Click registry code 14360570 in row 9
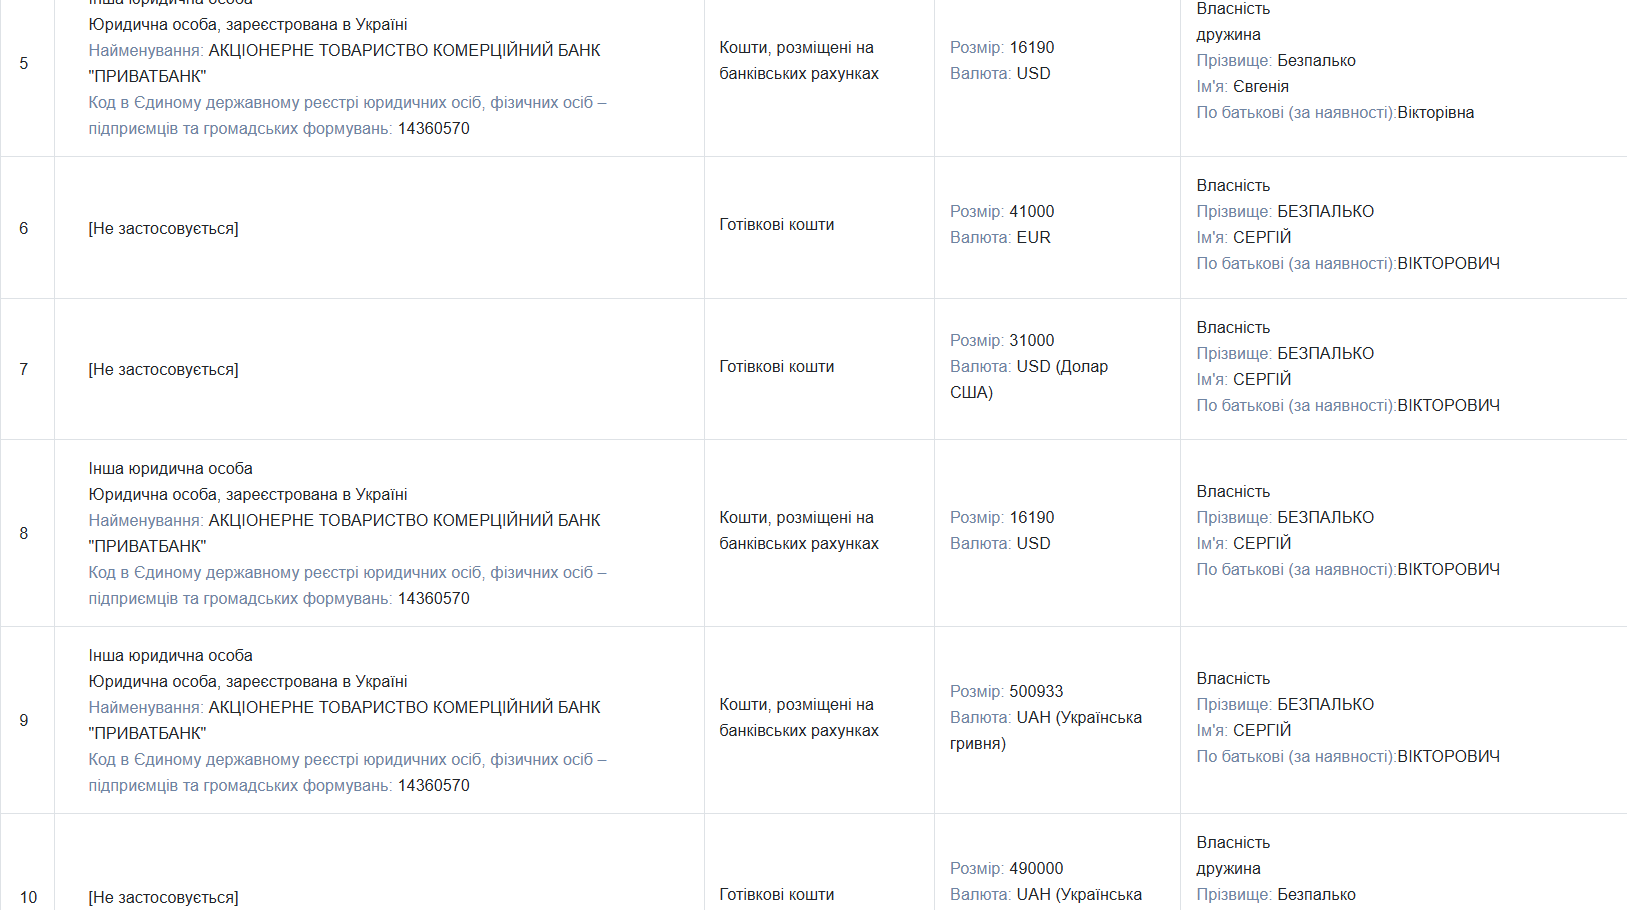This screenshot has height=910, width=1627. 433,785
